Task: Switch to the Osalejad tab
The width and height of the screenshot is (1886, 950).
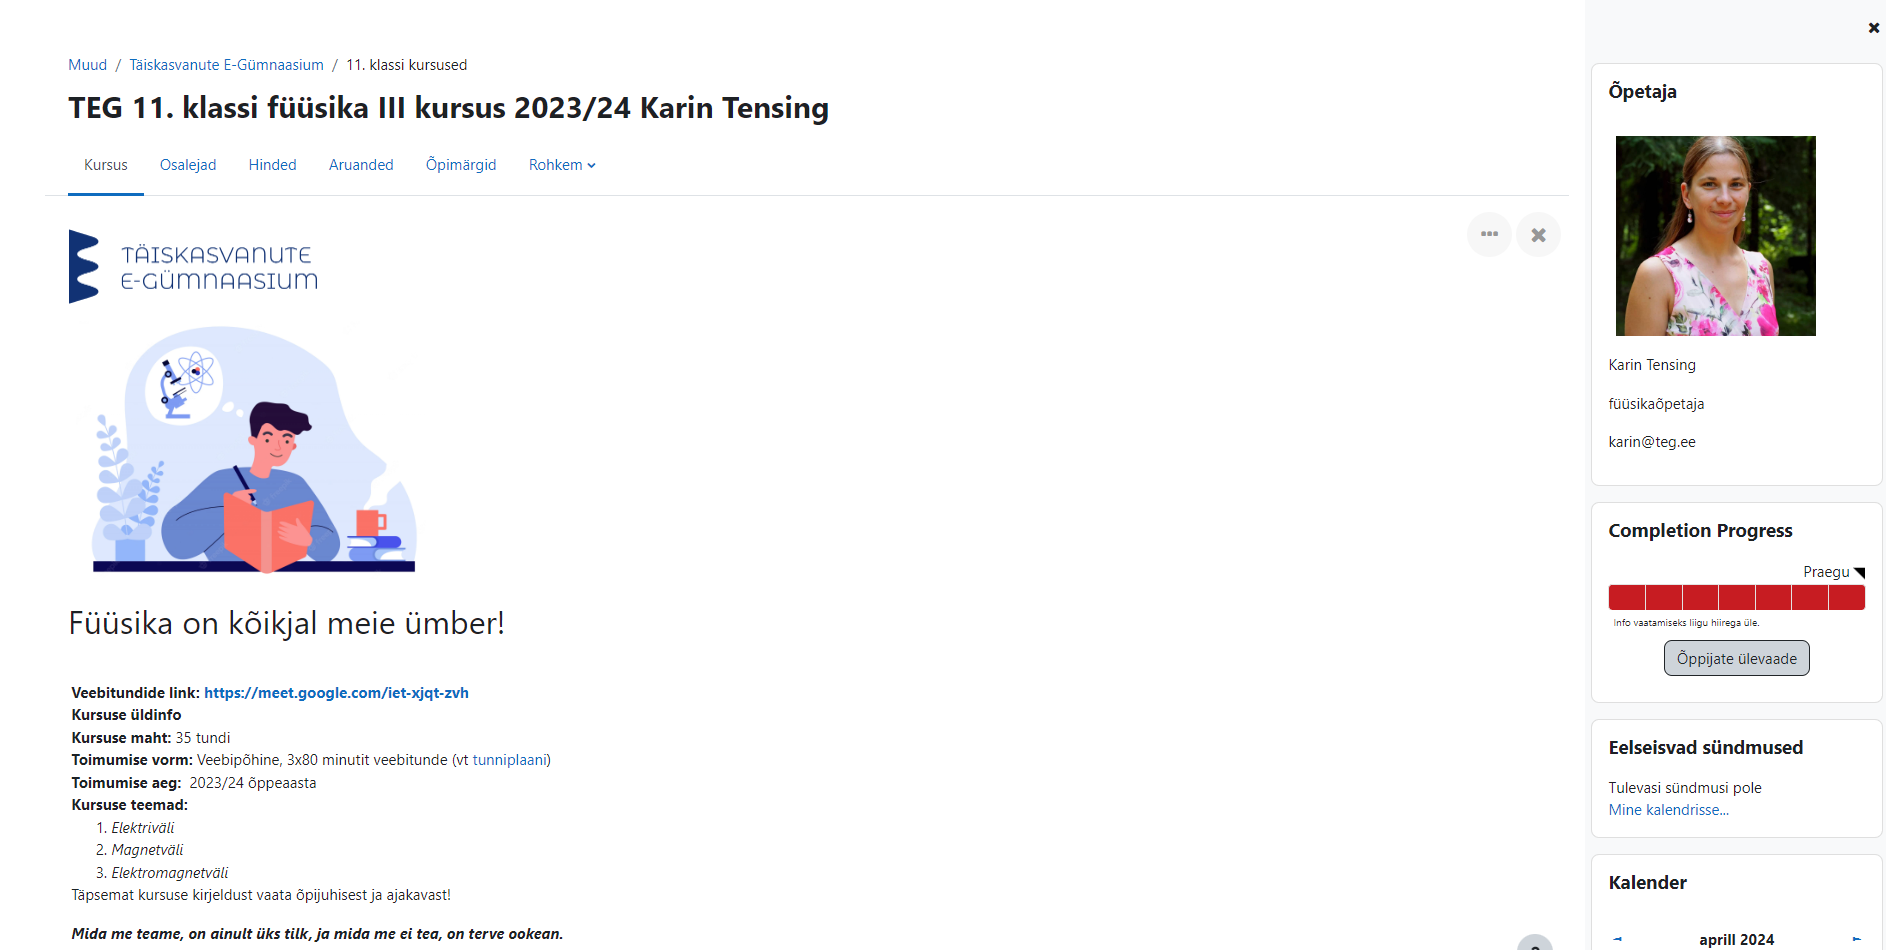Action: click(188, 165)
